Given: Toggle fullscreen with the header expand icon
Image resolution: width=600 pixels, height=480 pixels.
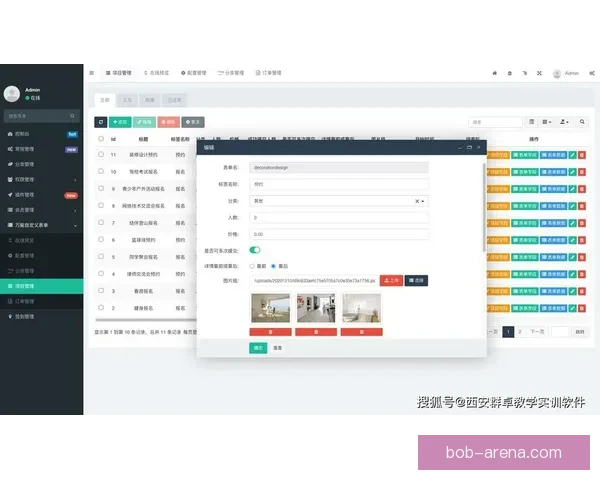Looking at the screenshot, I should click(x=539, y=73).
